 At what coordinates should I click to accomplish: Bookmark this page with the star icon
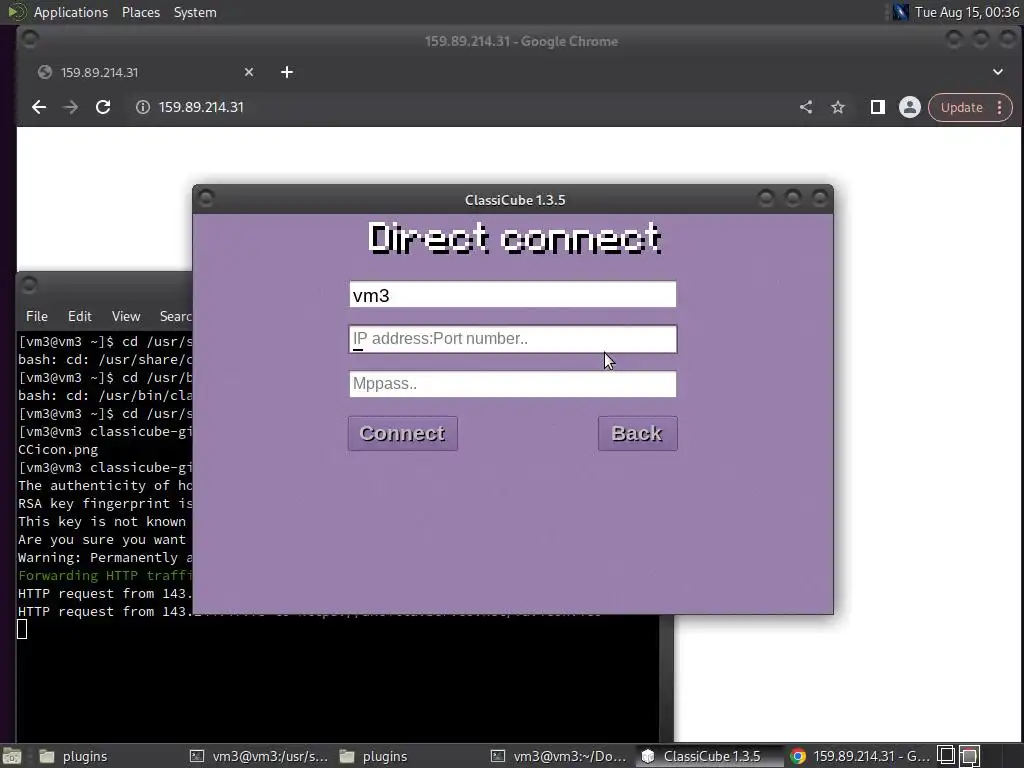coord(838,107)
